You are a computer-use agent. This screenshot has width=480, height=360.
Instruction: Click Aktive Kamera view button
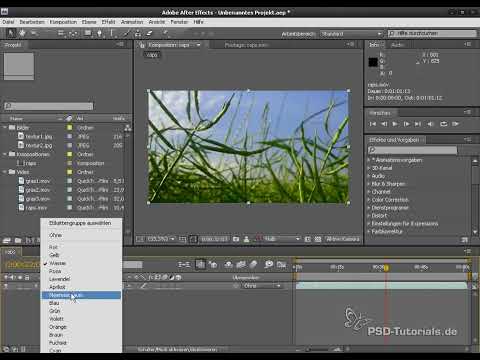pos(343,239)
